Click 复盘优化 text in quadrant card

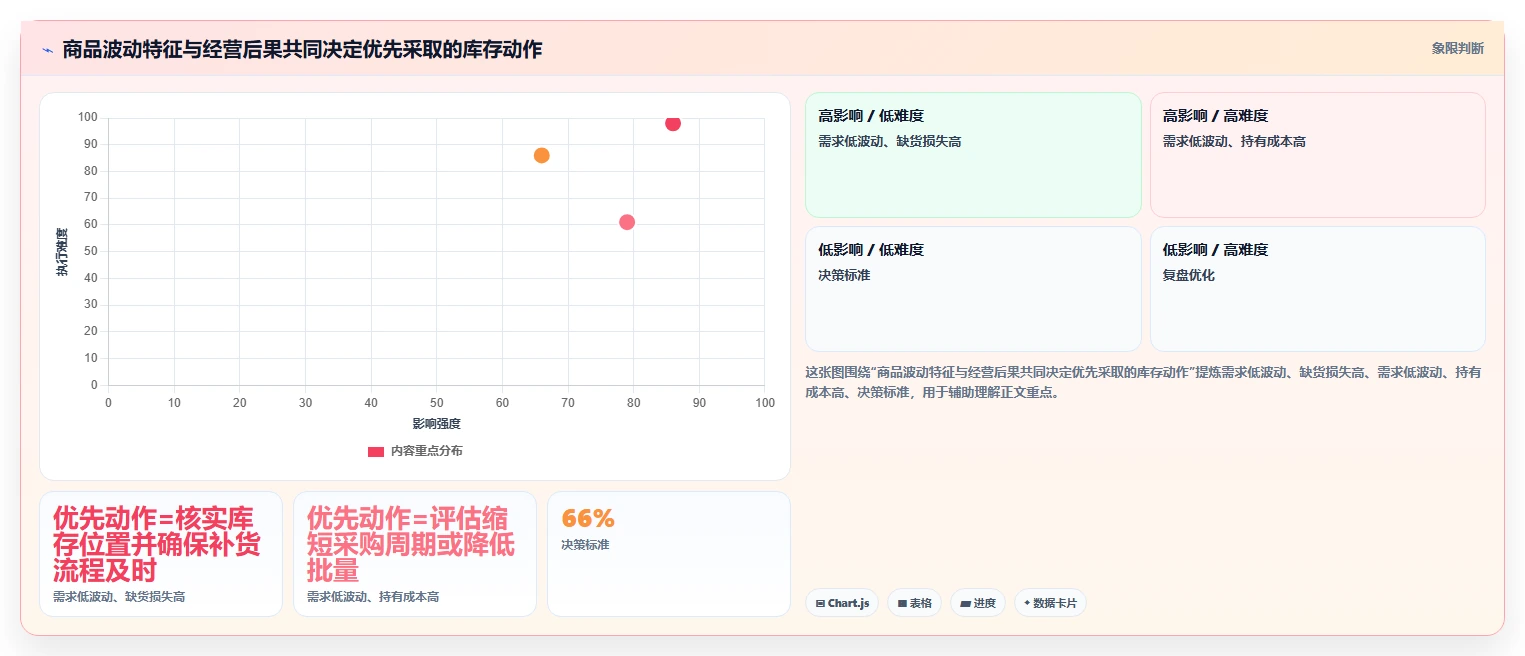1188,275
